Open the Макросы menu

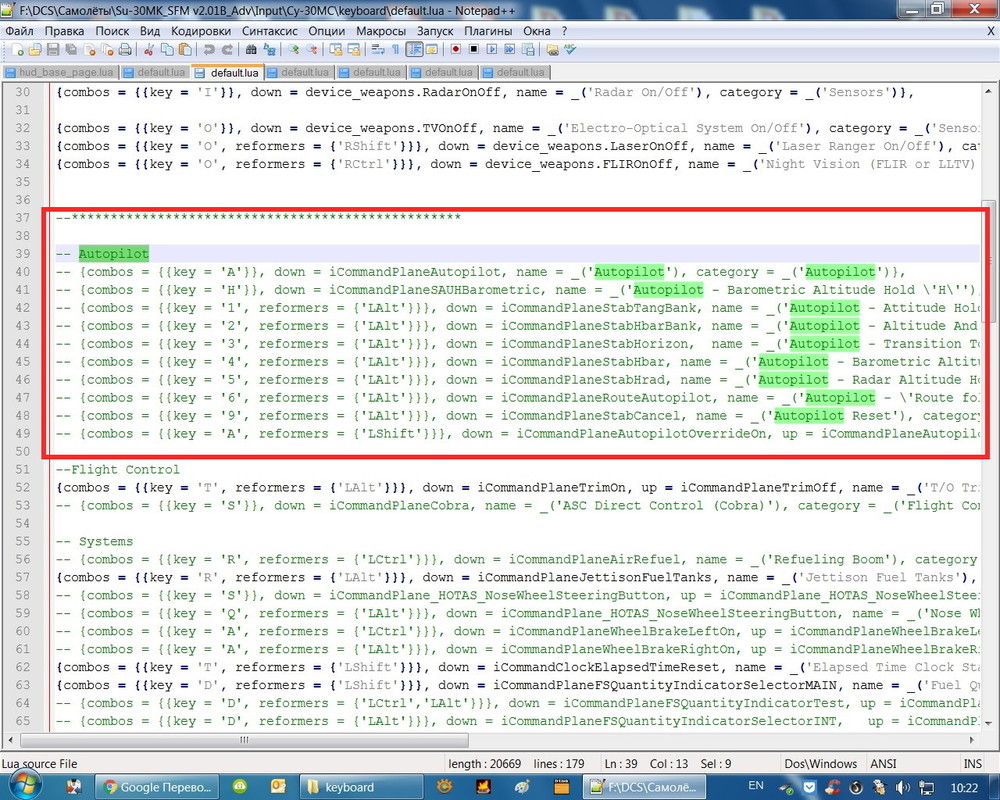pos(381,31)
